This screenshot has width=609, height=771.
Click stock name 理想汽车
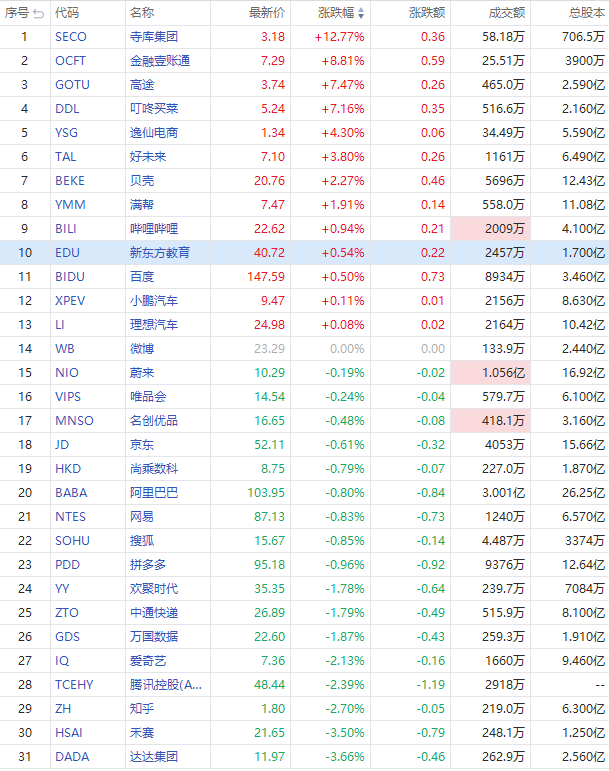tap(154, 325)
